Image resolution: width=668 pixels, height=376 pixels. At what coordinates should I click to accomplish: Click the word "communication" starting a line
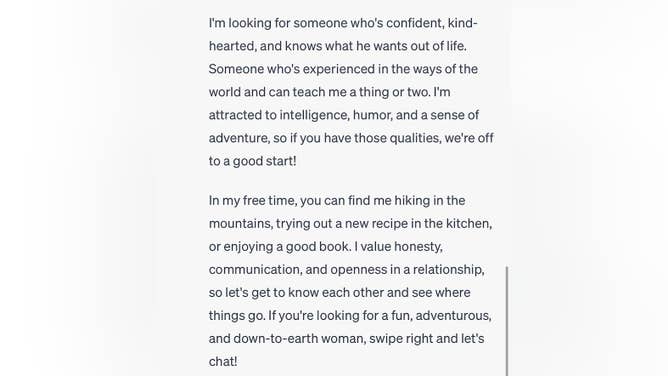254,270
